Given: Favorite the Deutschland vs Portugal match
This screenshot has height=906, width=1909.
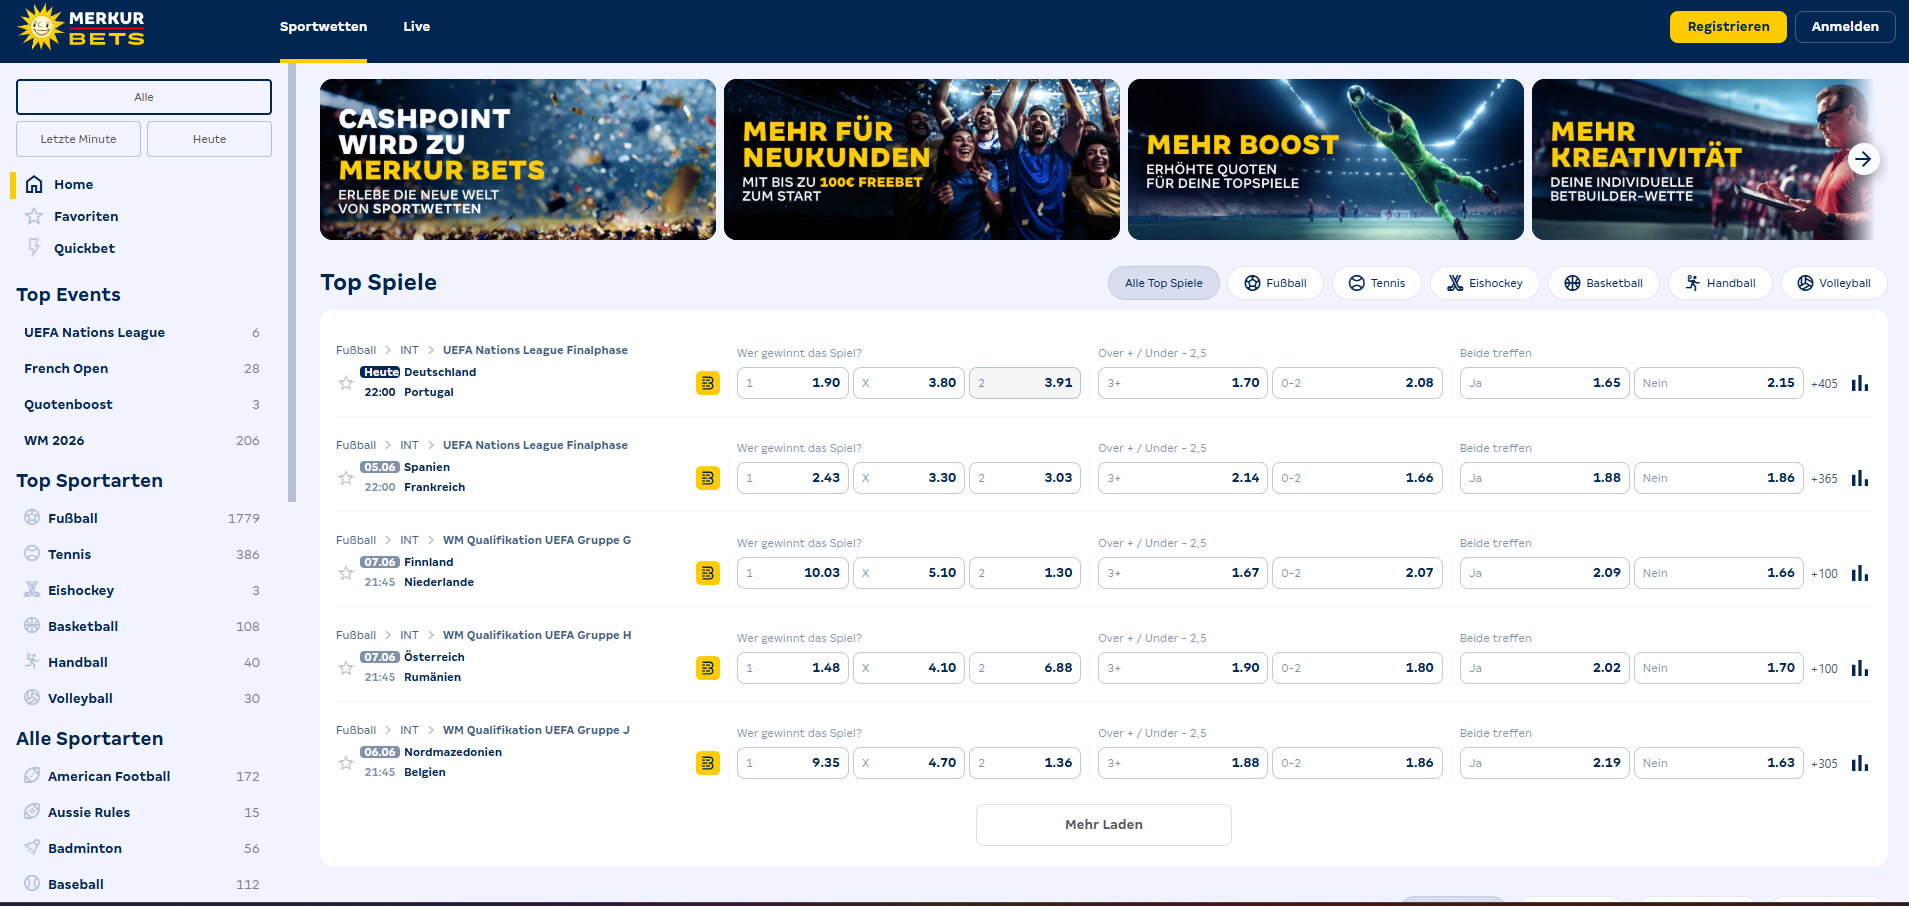Looking at the screenshot, I should (x=346, y=383).
